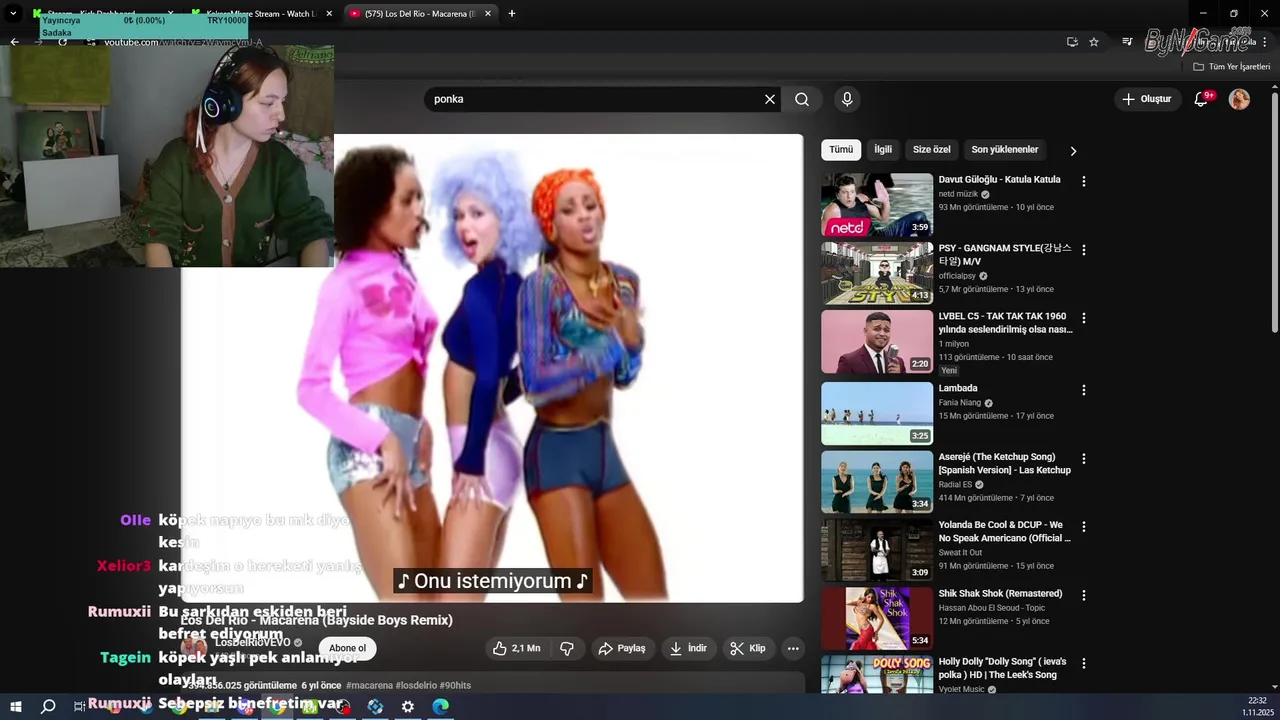Open Windows taskbar search
This screenshot has height=720, width=1280.
pos(48,706)
